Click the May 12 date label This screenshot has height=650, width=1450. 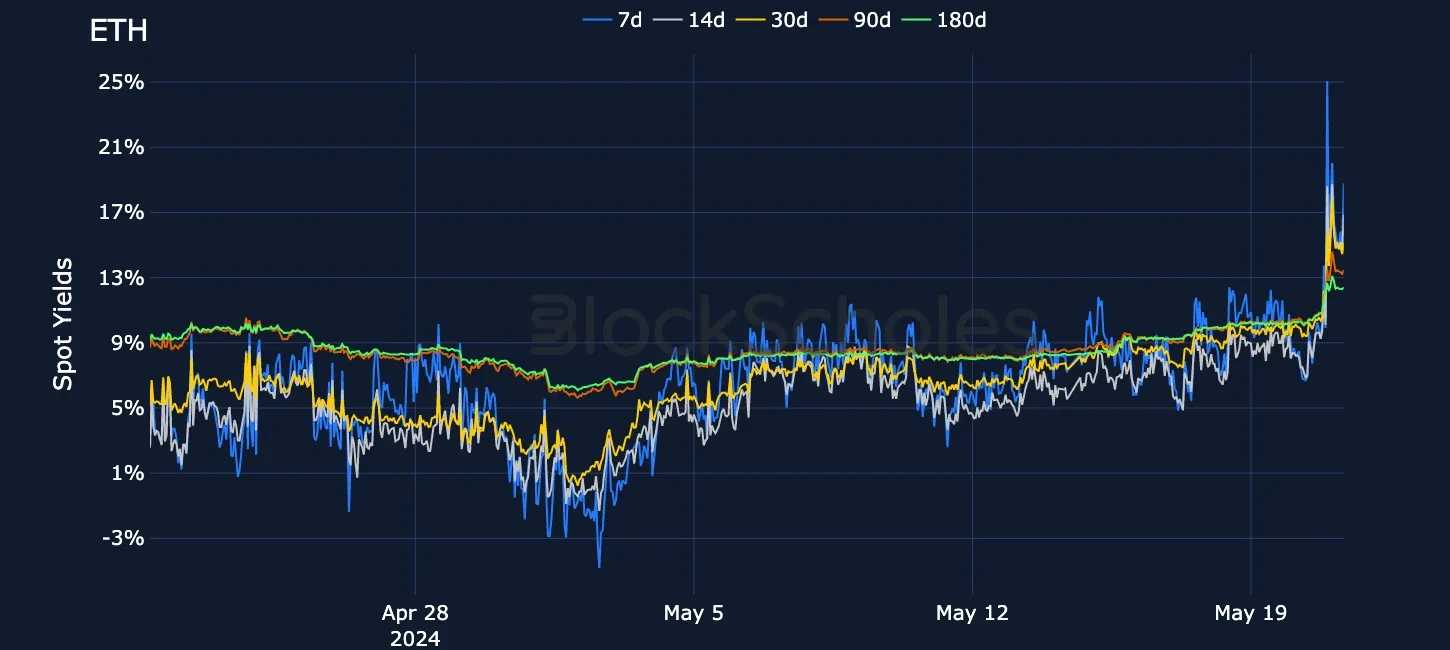972,613
